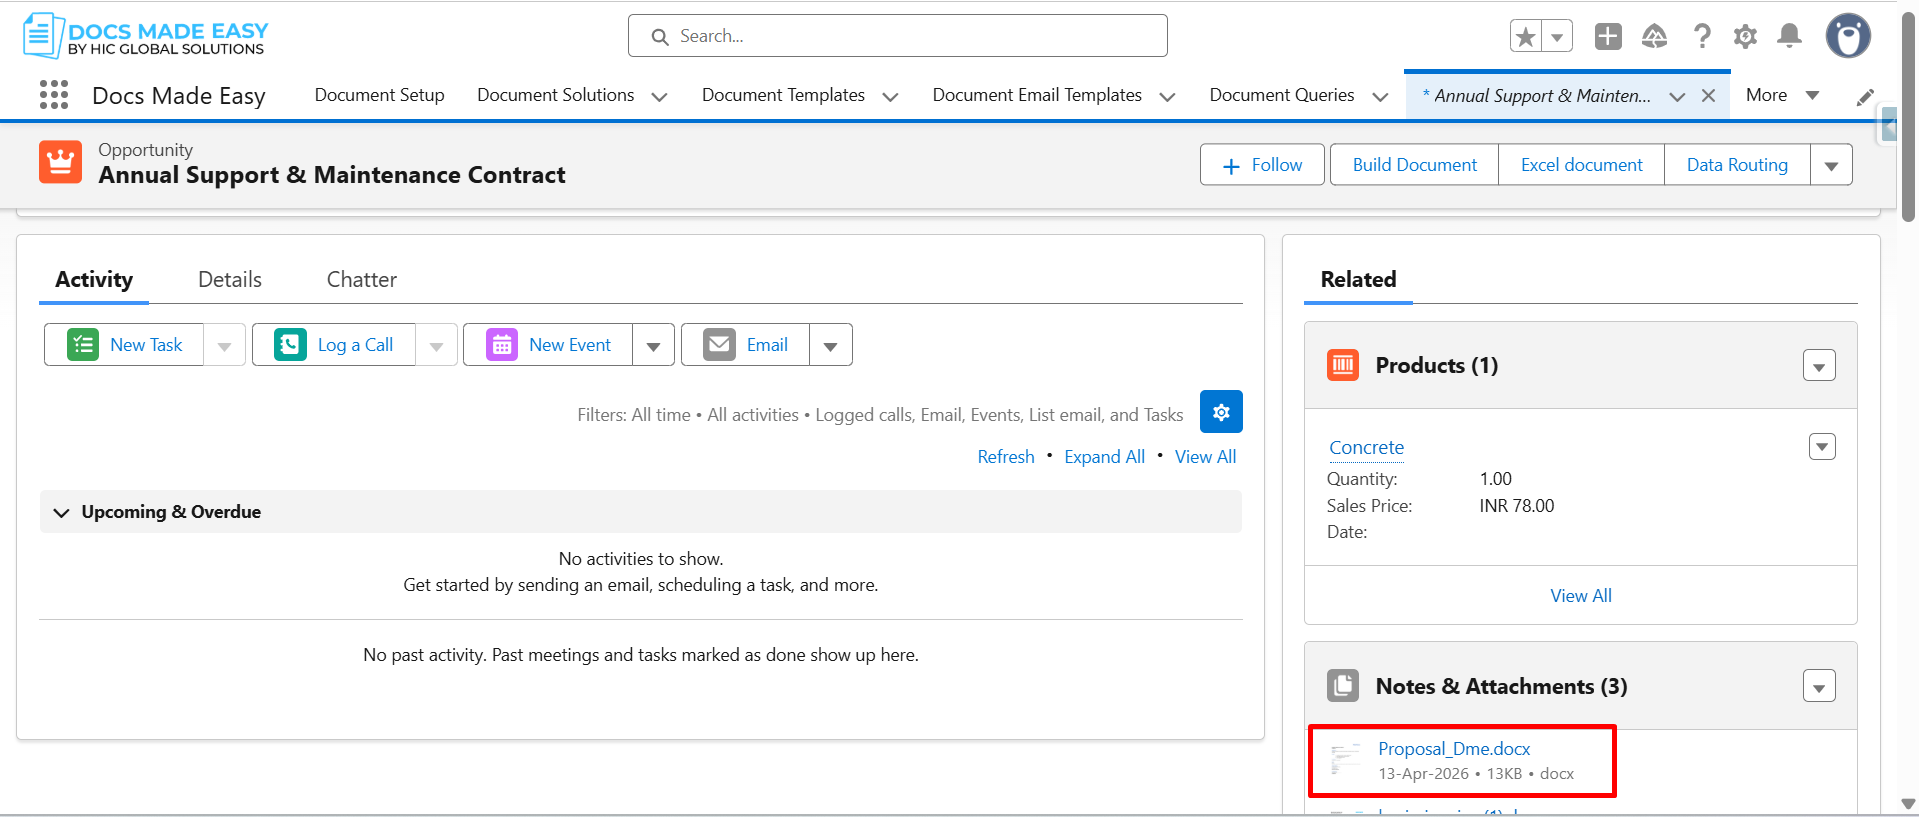Viewport: 1919px width, 817px height.
Task: Expand the Document Templates menu chevron
Action: pos(890,97)
